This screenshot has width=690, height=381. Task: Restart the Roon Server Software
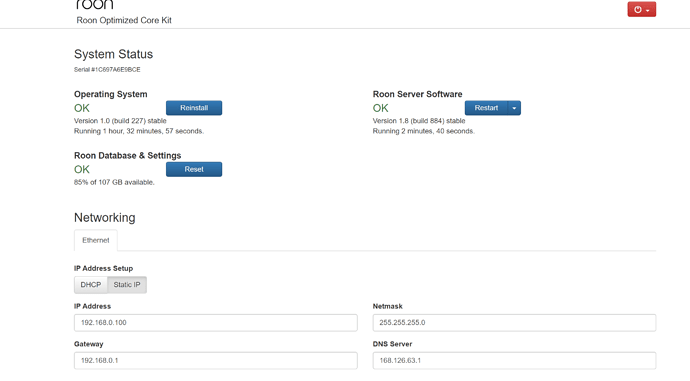(x=486, y=108)
